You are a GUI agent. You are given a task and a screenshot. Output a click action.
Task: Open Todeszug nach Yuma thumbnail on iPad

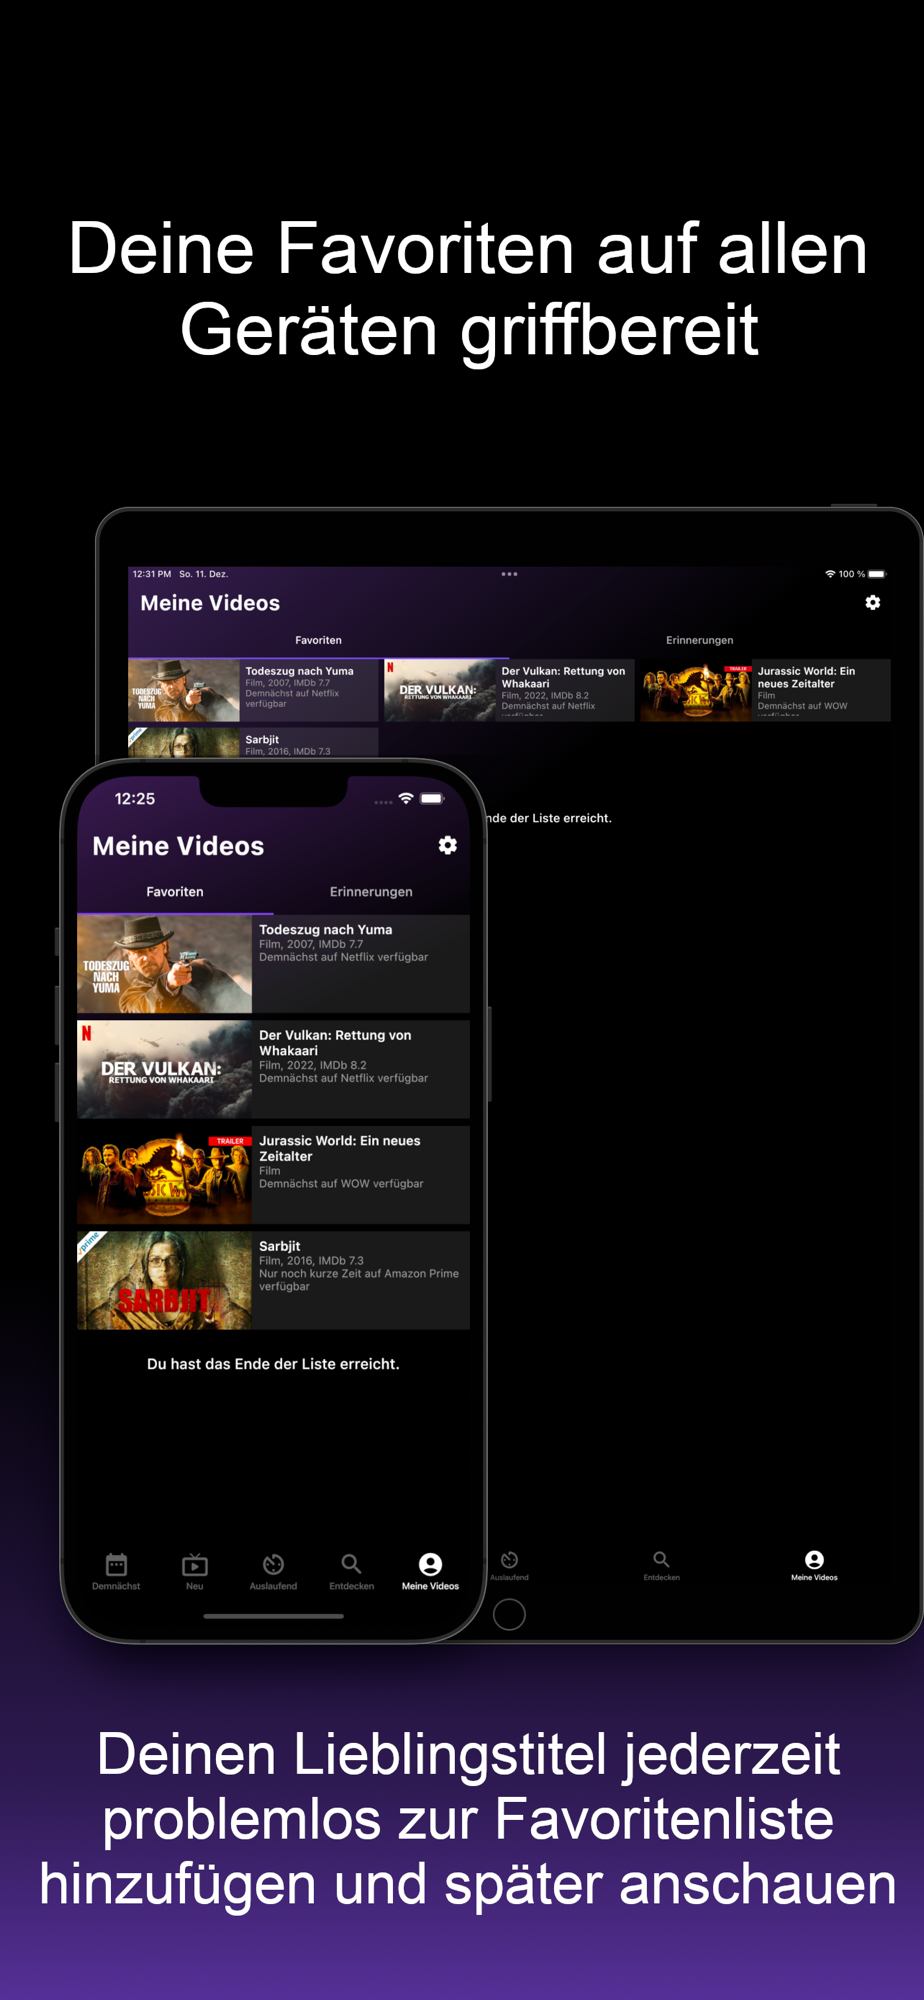(184, 690)
